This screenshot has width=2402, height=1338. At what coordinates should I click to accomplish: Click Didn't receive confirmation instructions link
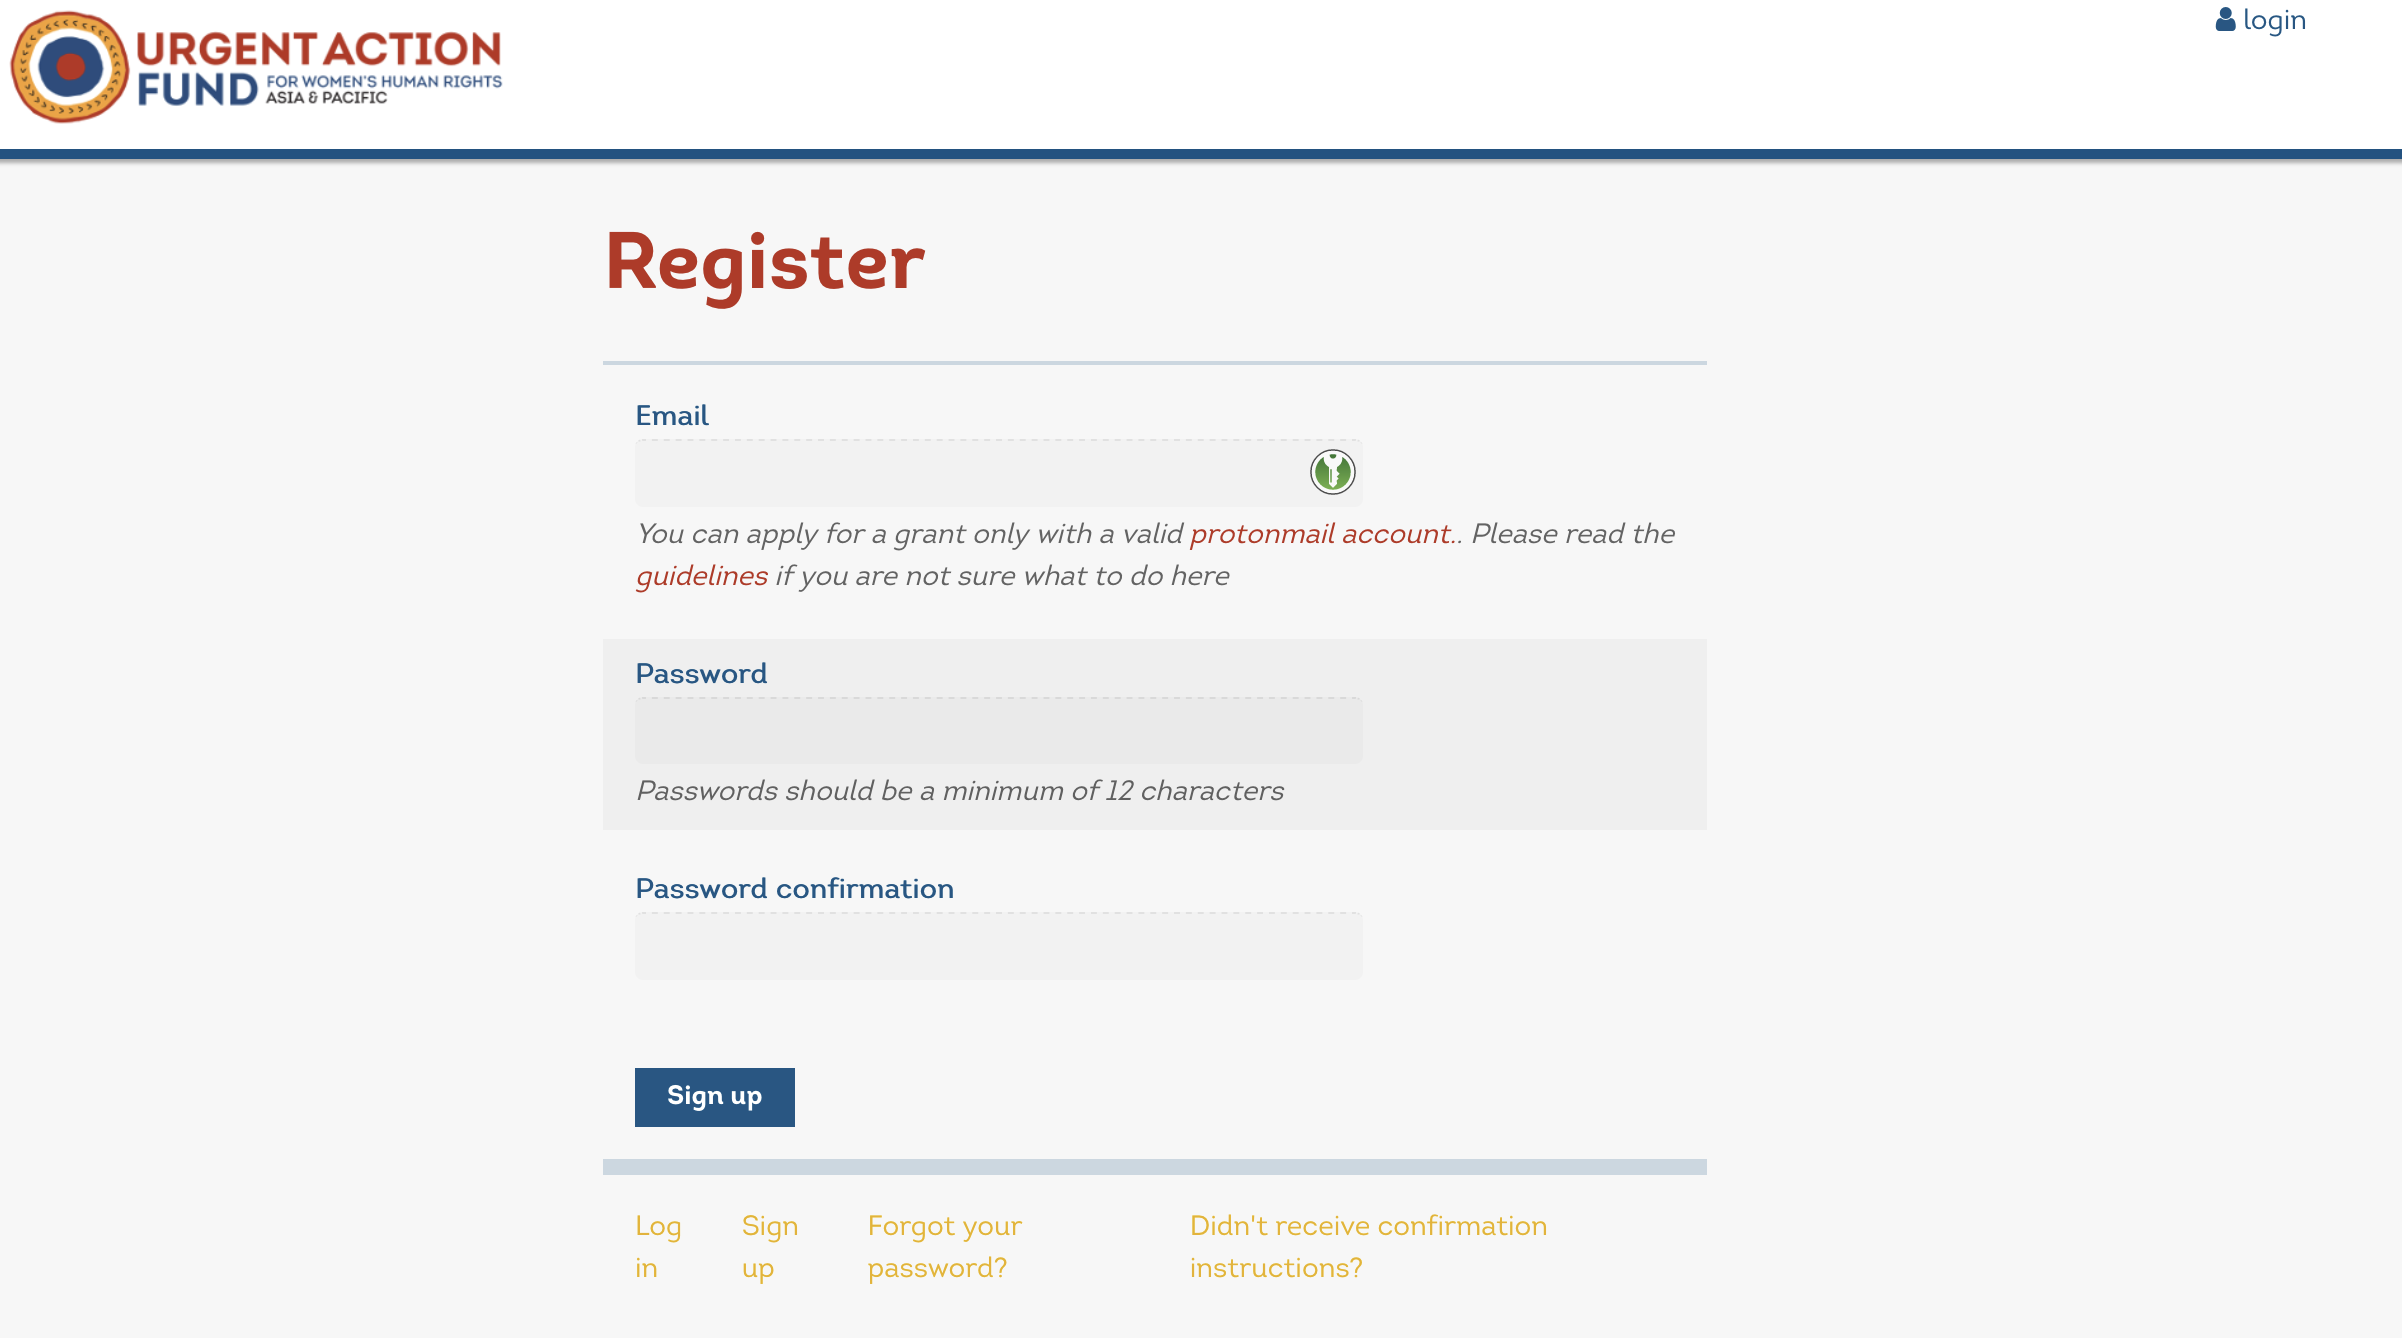pos(1369,1246)
